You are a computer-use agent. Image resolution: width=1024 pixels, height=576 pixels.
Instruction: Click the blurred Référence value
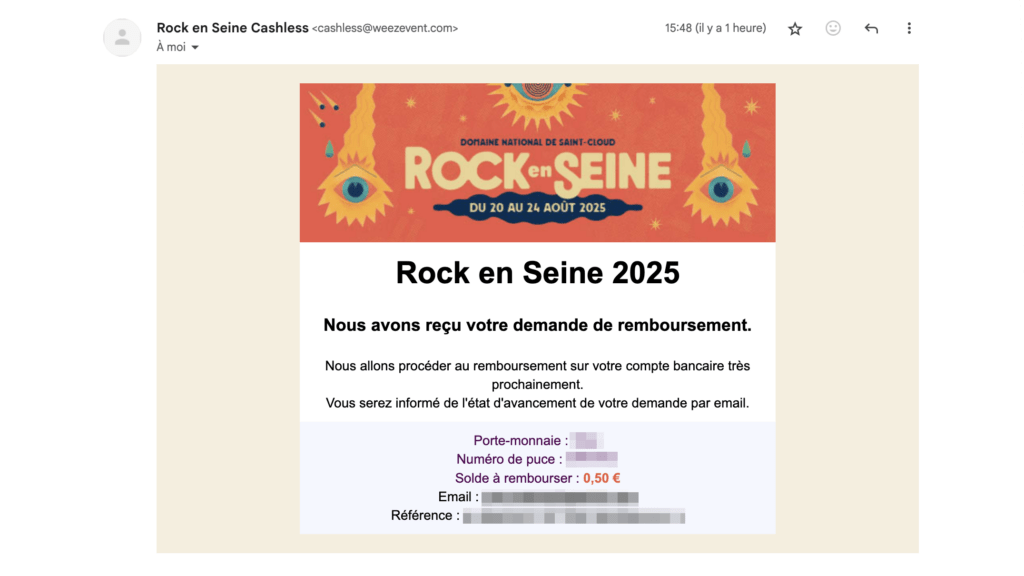pos(573,516)
